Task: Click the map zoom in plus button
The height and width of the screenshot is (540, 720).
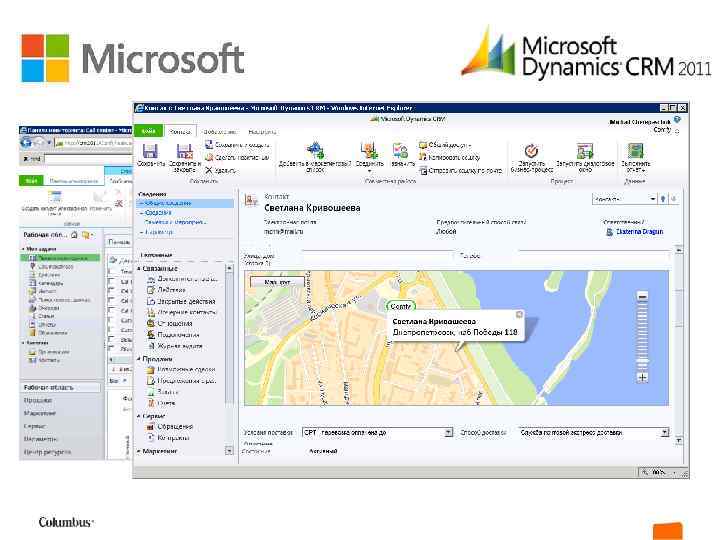Action: pyautogui.click(x=642, y=377)
